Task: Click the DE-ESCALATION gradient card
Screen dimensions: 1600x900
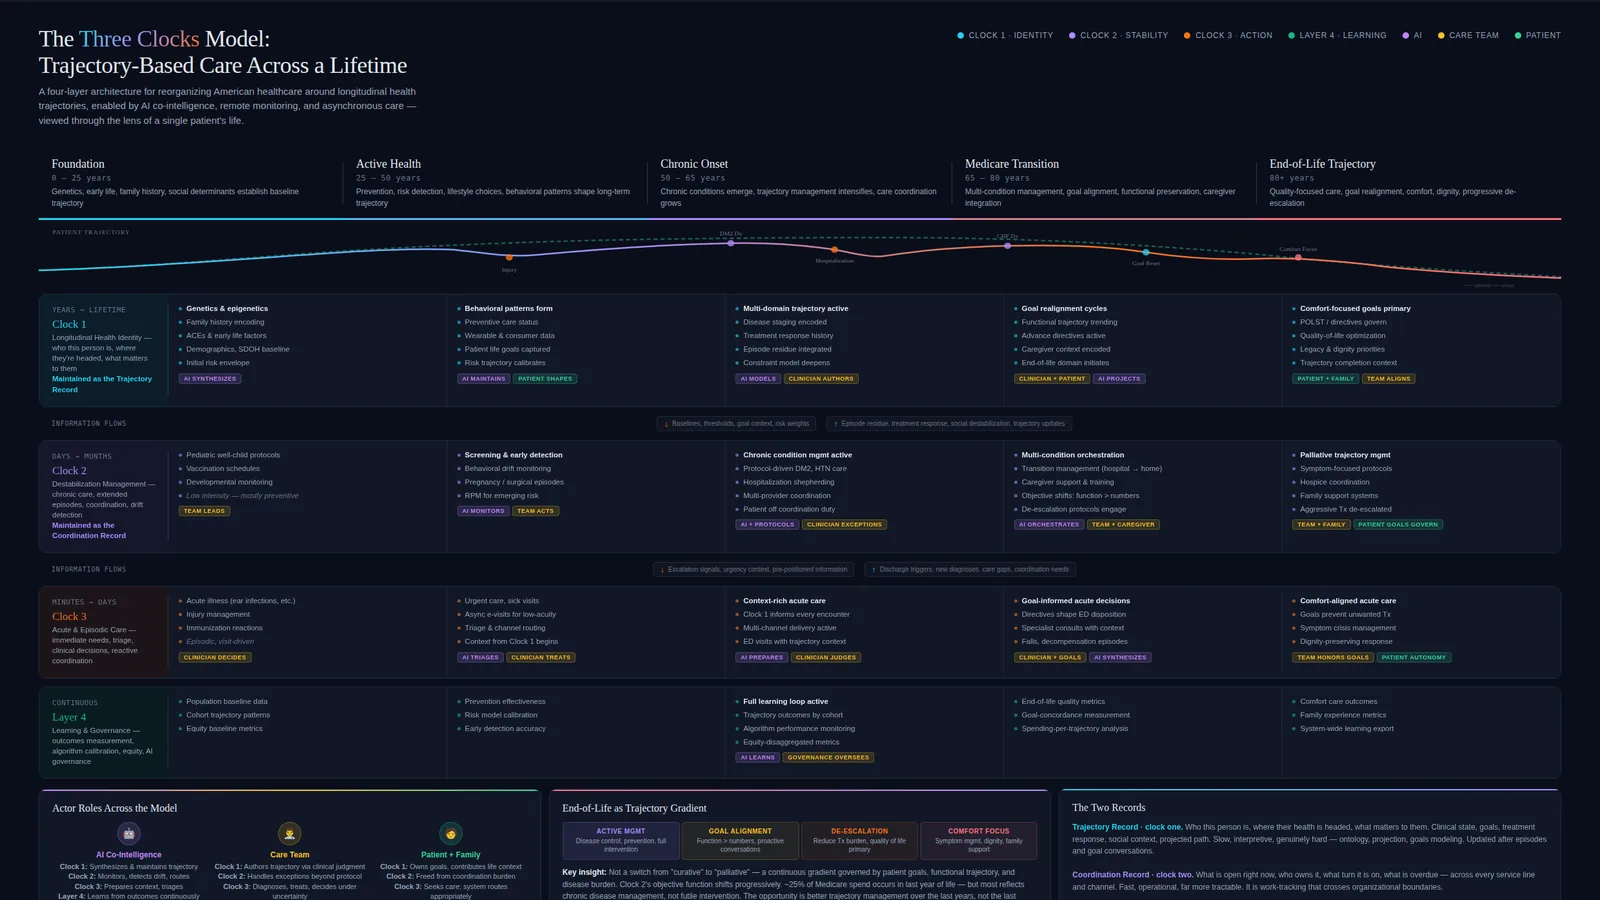Action: coord(859,840)
